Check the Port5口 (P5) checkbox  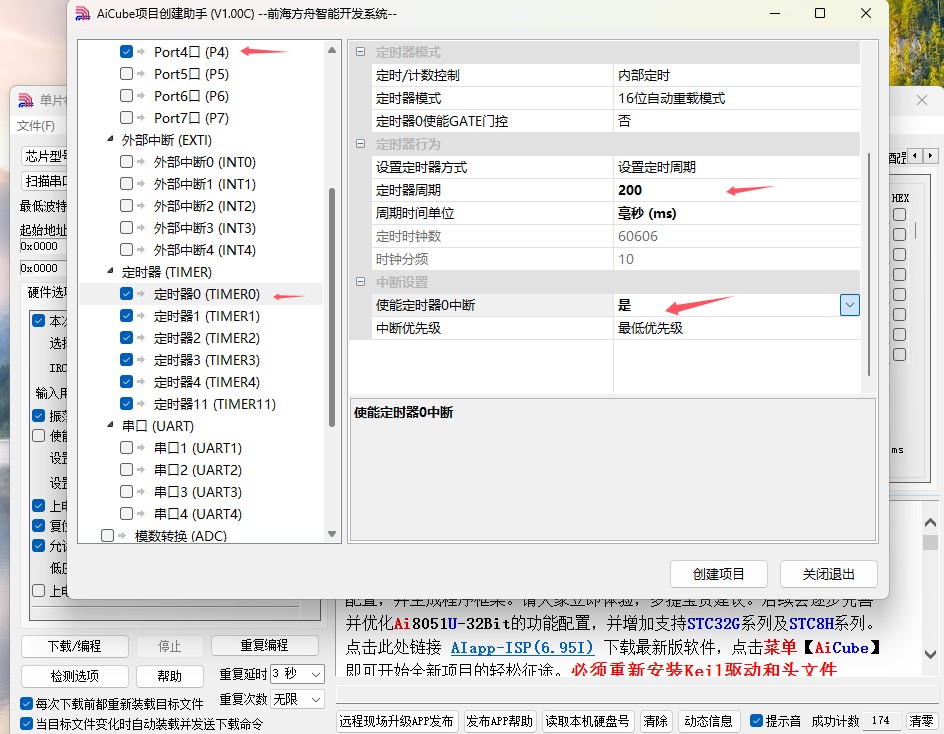(126, 73)
